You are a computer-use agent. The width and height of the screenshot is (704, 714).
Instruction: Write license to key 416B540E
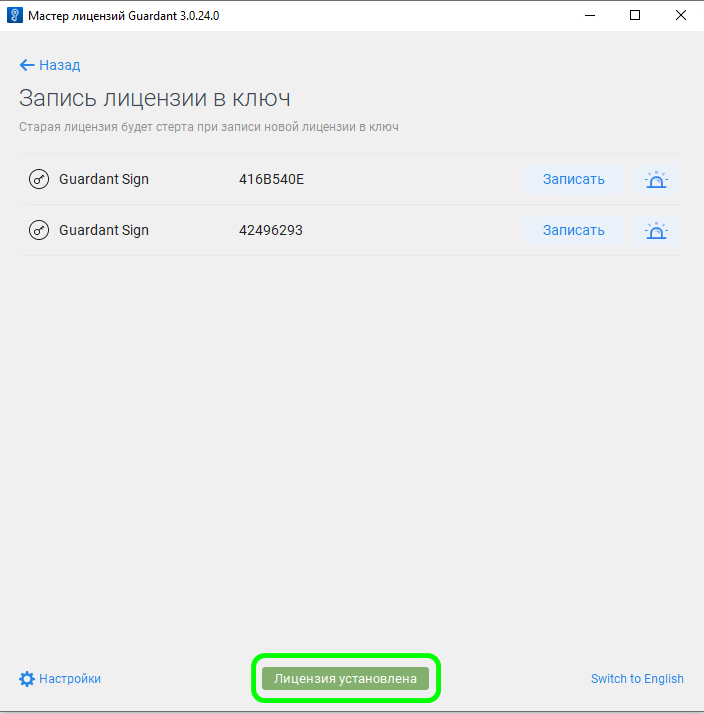click(573, 179)
